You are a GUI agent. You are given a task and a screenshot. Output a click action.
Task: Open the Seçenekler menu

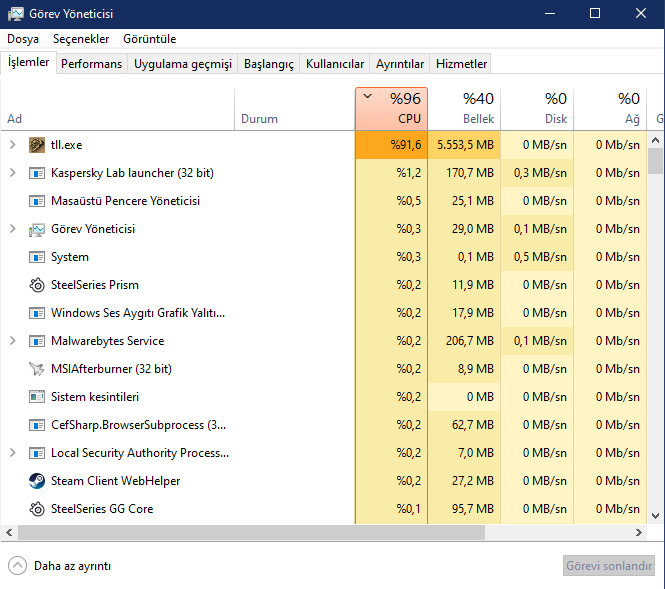click(x=81, y=39)
